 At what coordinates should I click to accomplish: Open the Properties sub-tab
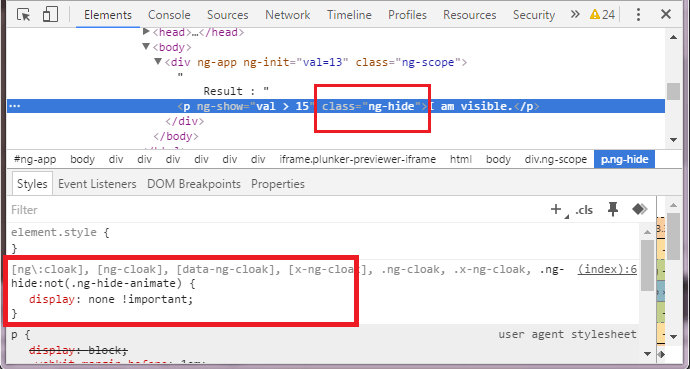(278, 184)
